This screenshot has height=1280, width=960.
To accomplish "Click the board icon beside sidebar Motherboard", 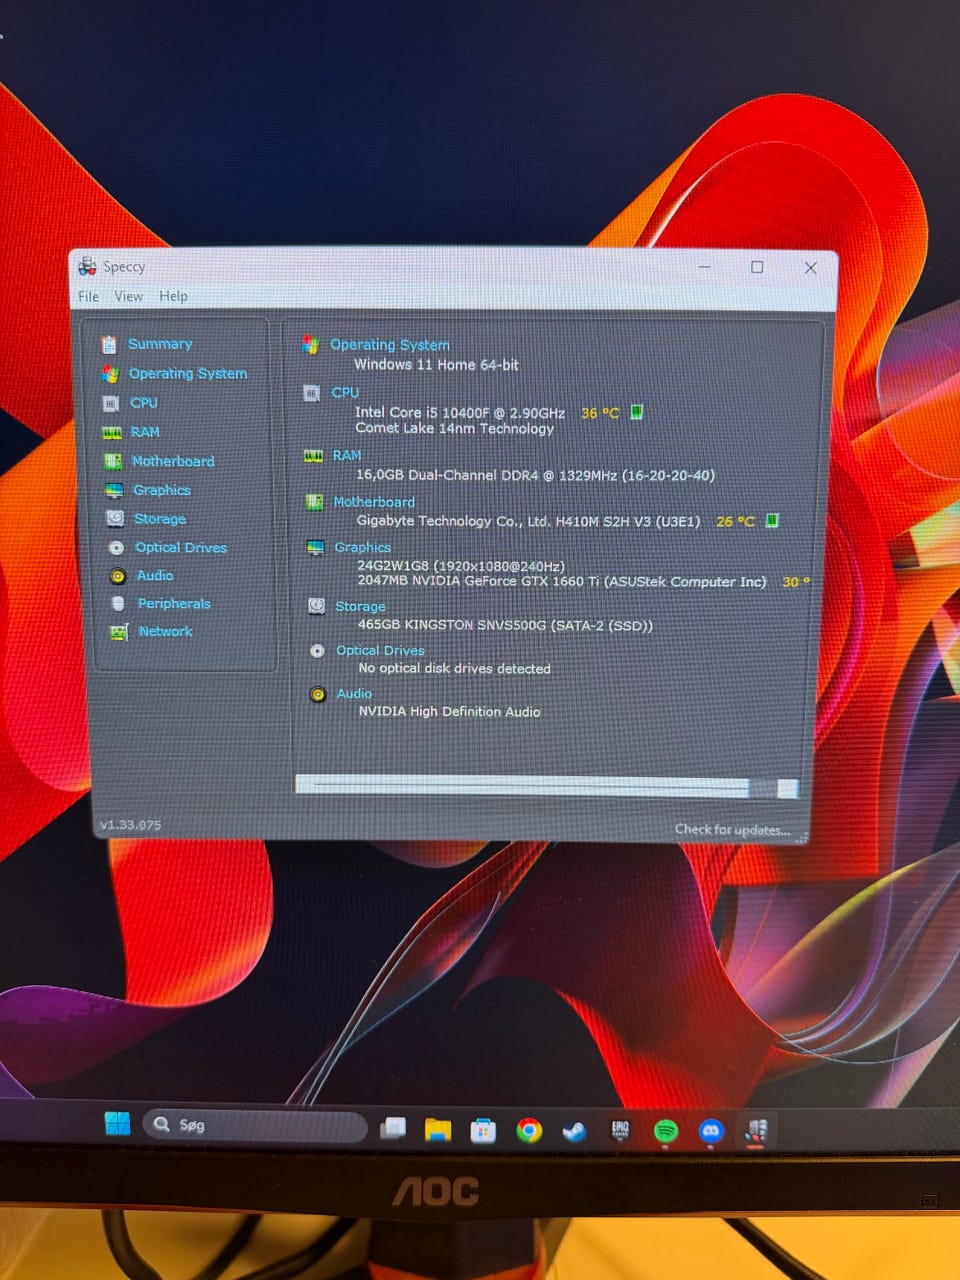I will (113, 462).
